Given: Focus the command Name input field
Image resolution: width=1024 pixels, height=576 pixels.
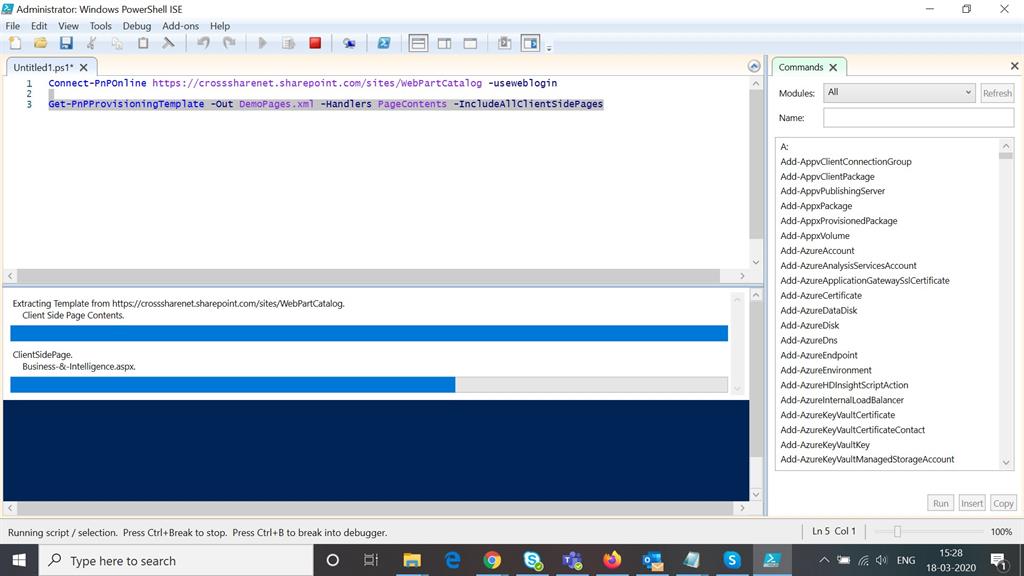Looking at the screenshot, I should pyautogui.click(x=918, y=118).
